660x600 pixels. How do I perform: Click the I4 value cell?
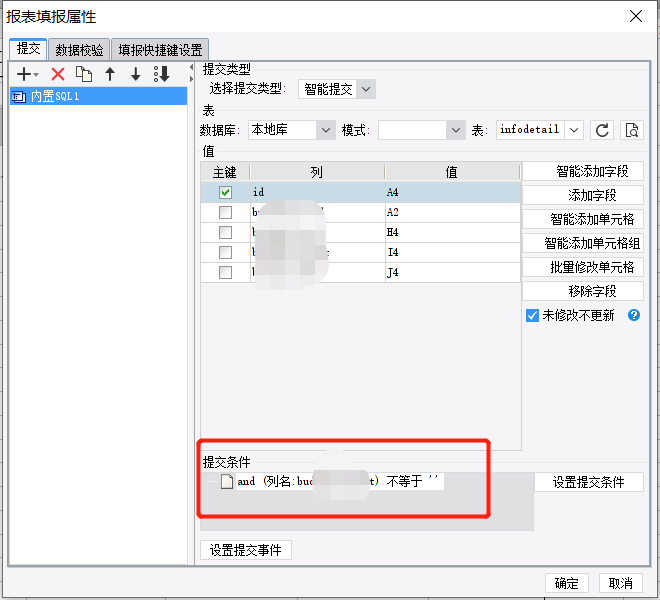pyautogui.click(x=453, y=252)
